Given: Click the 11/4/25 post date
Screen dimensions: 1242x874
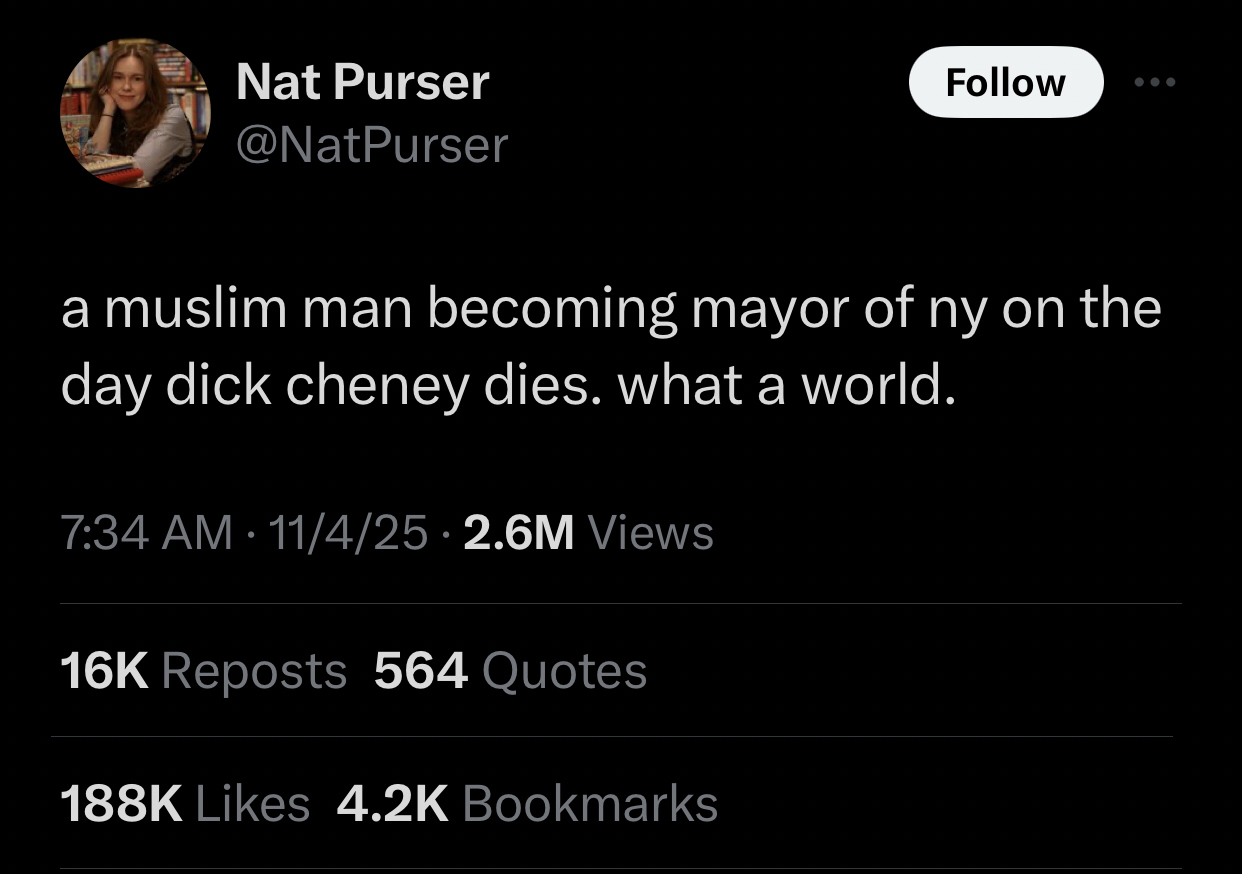Looking at the screenshot, I should click(349, 532).
